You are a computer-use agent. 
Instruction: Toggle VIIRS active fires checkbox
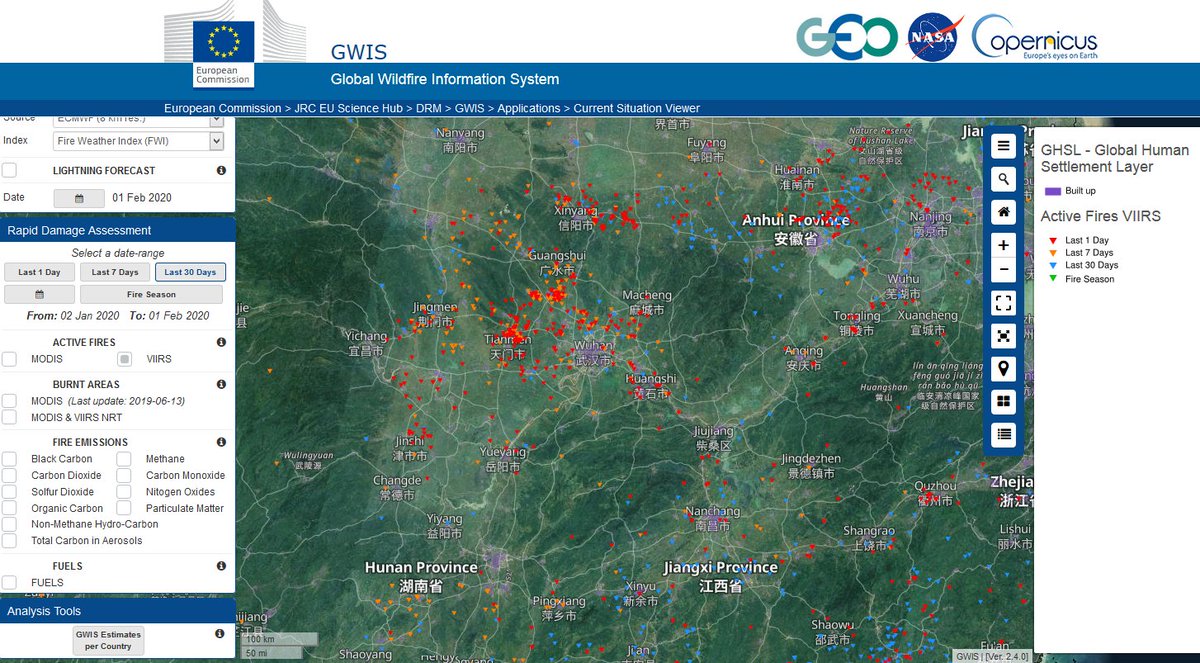(x=124, y=359)
